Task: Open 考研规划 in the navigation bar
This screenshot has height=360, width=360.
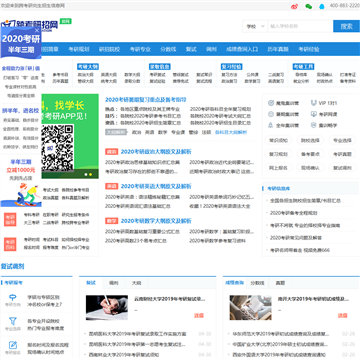Action: (x=79, y=49)
